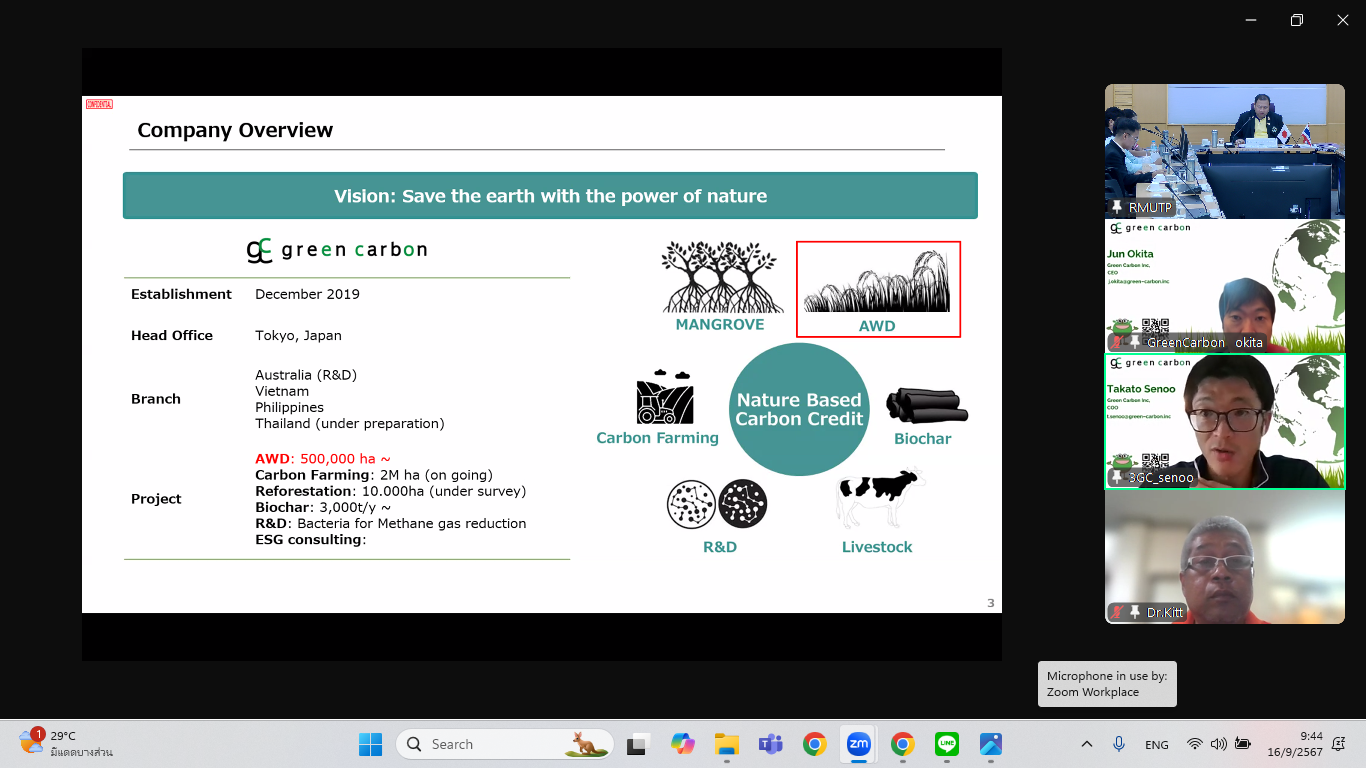
Task: Click the Windows Start button
Action: click(370, 744)
